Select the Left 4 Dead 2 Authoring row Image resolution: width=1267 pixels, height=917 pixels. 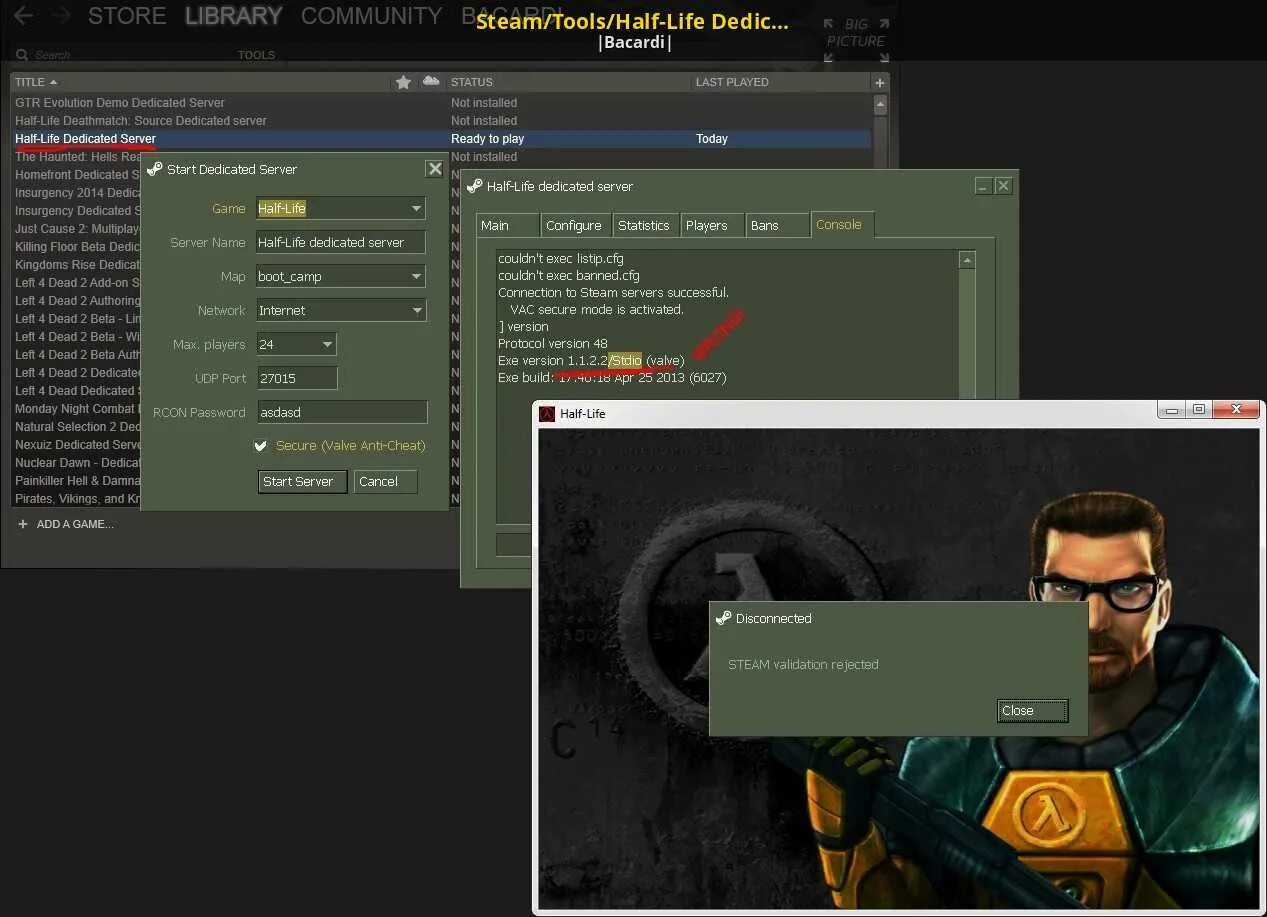coord(78,301)
